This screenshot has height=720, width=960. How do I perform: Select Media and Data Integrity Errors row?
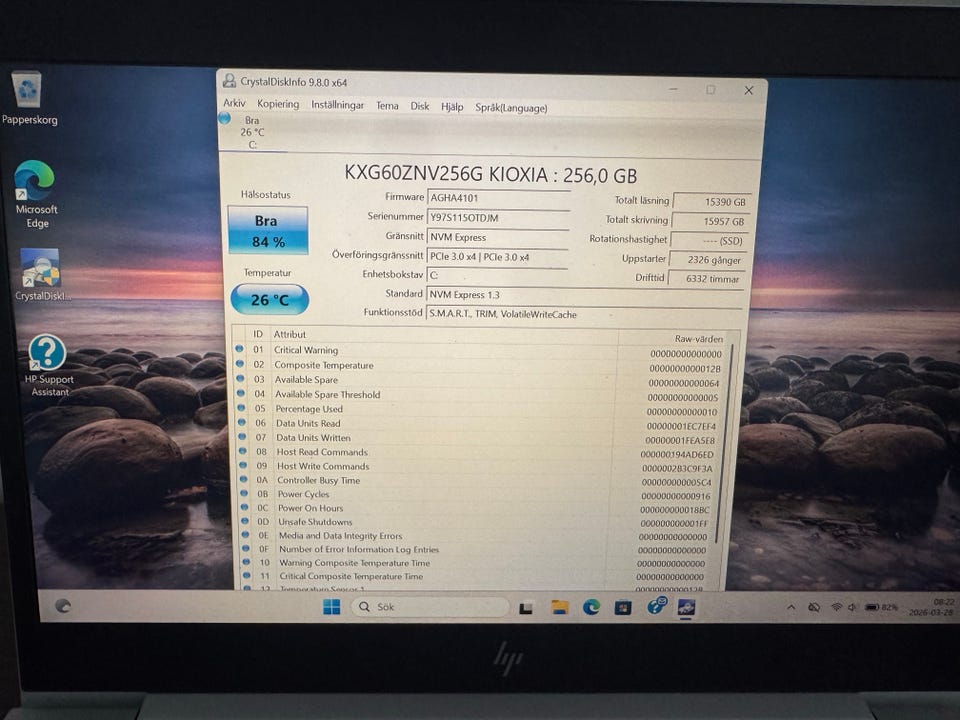[479, 535]
